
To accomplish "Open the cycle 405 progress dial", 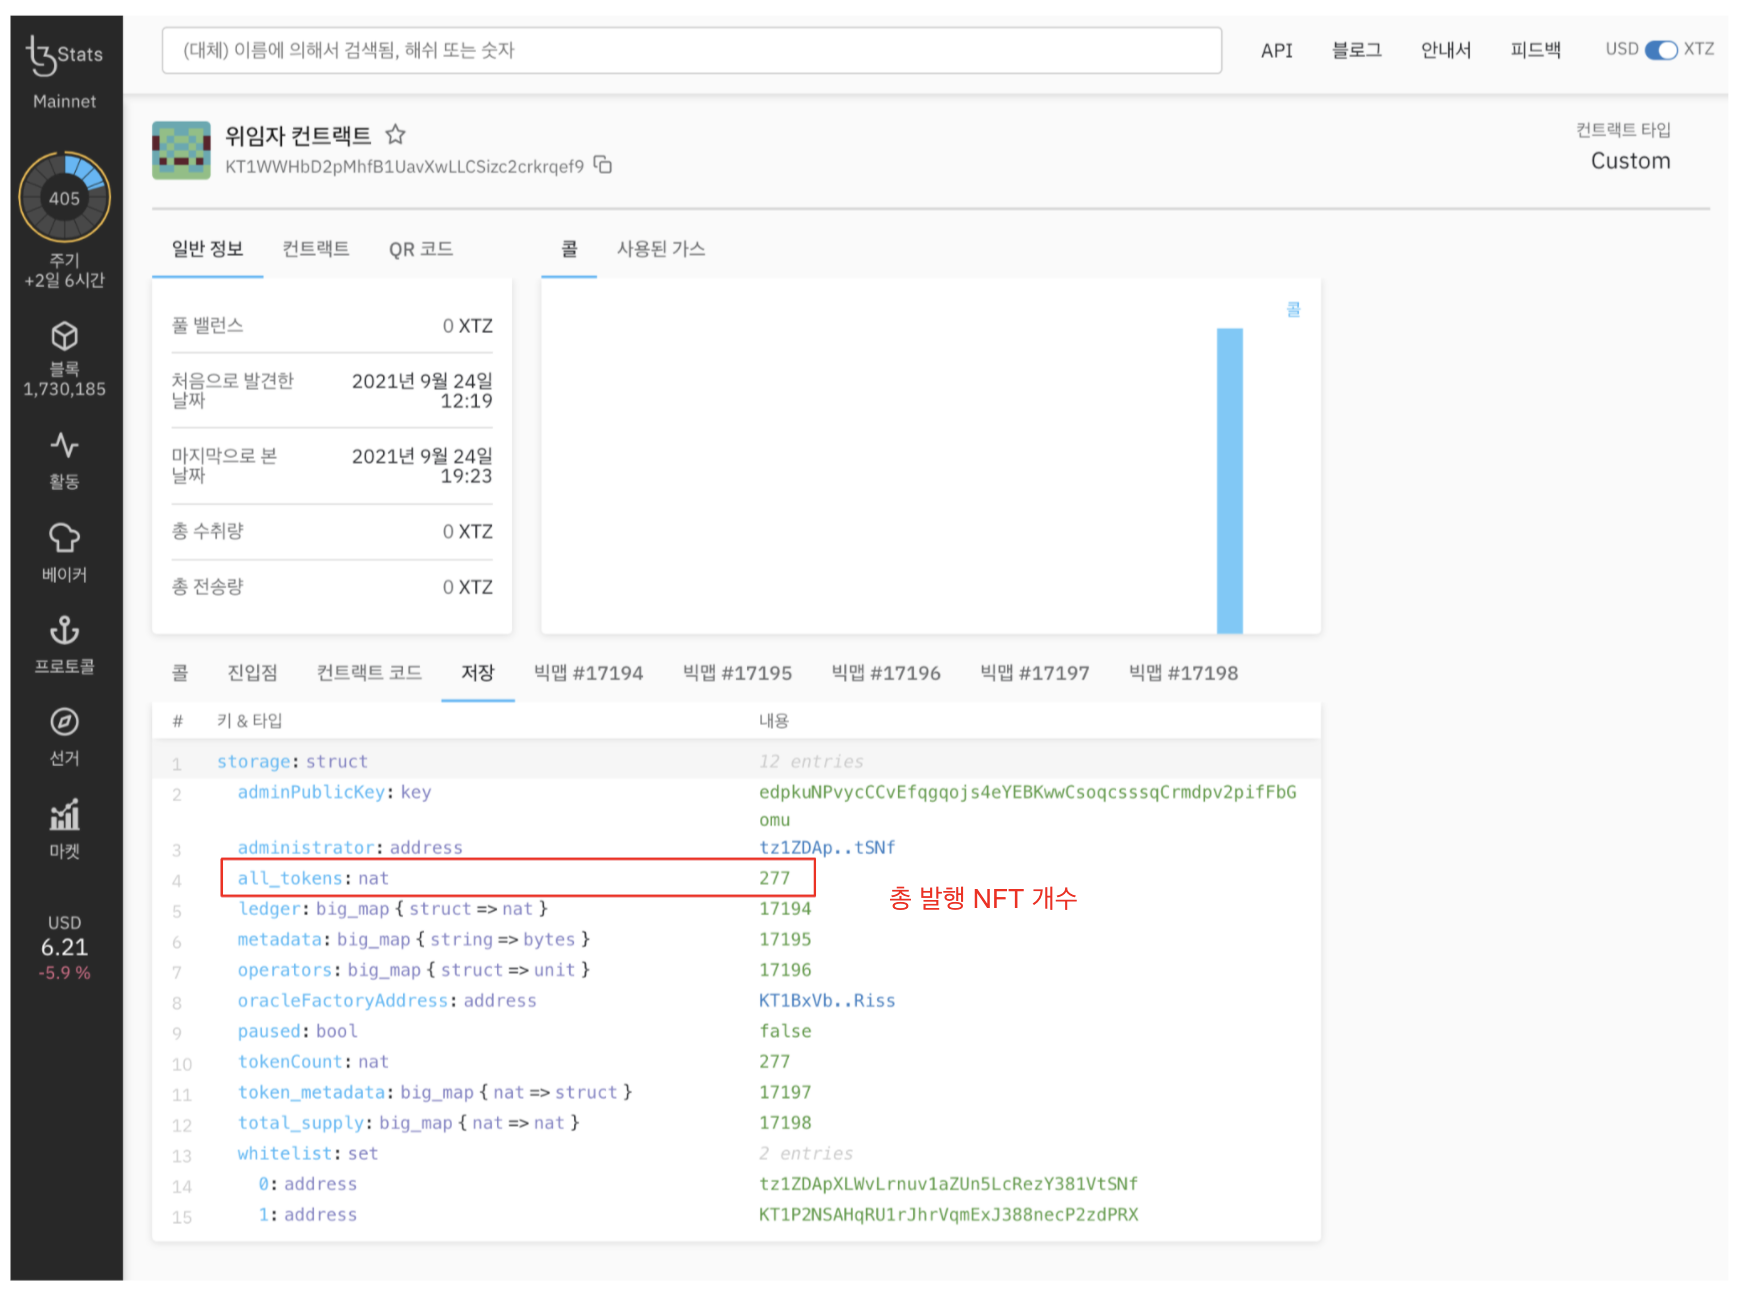I will coord(65,197).
